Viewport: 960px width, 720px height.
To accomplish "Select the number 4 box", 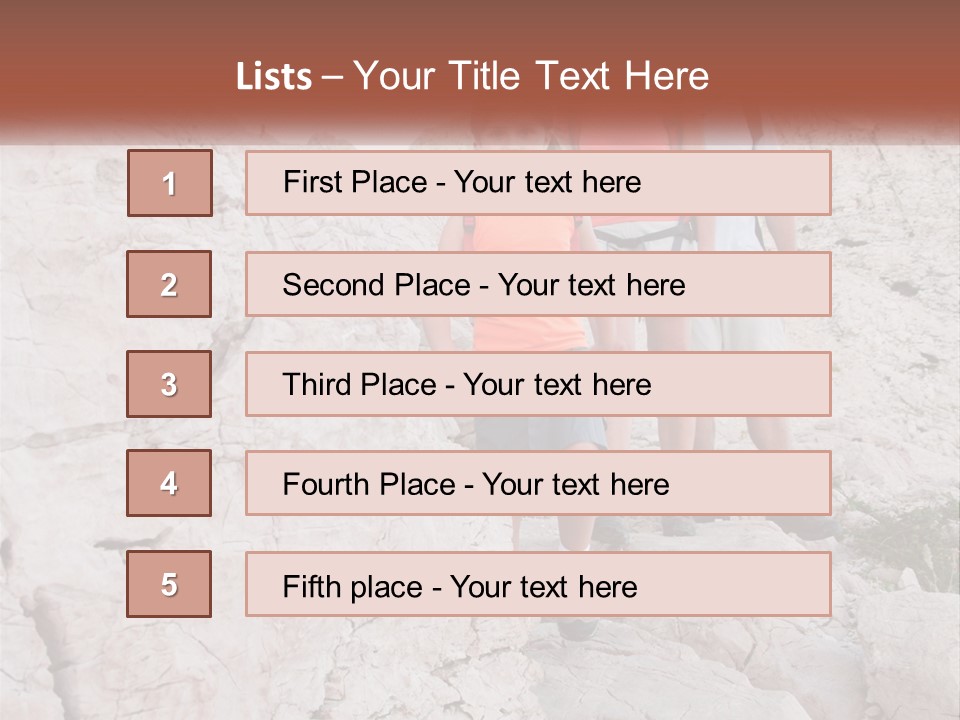I will (x=169, y=483).
